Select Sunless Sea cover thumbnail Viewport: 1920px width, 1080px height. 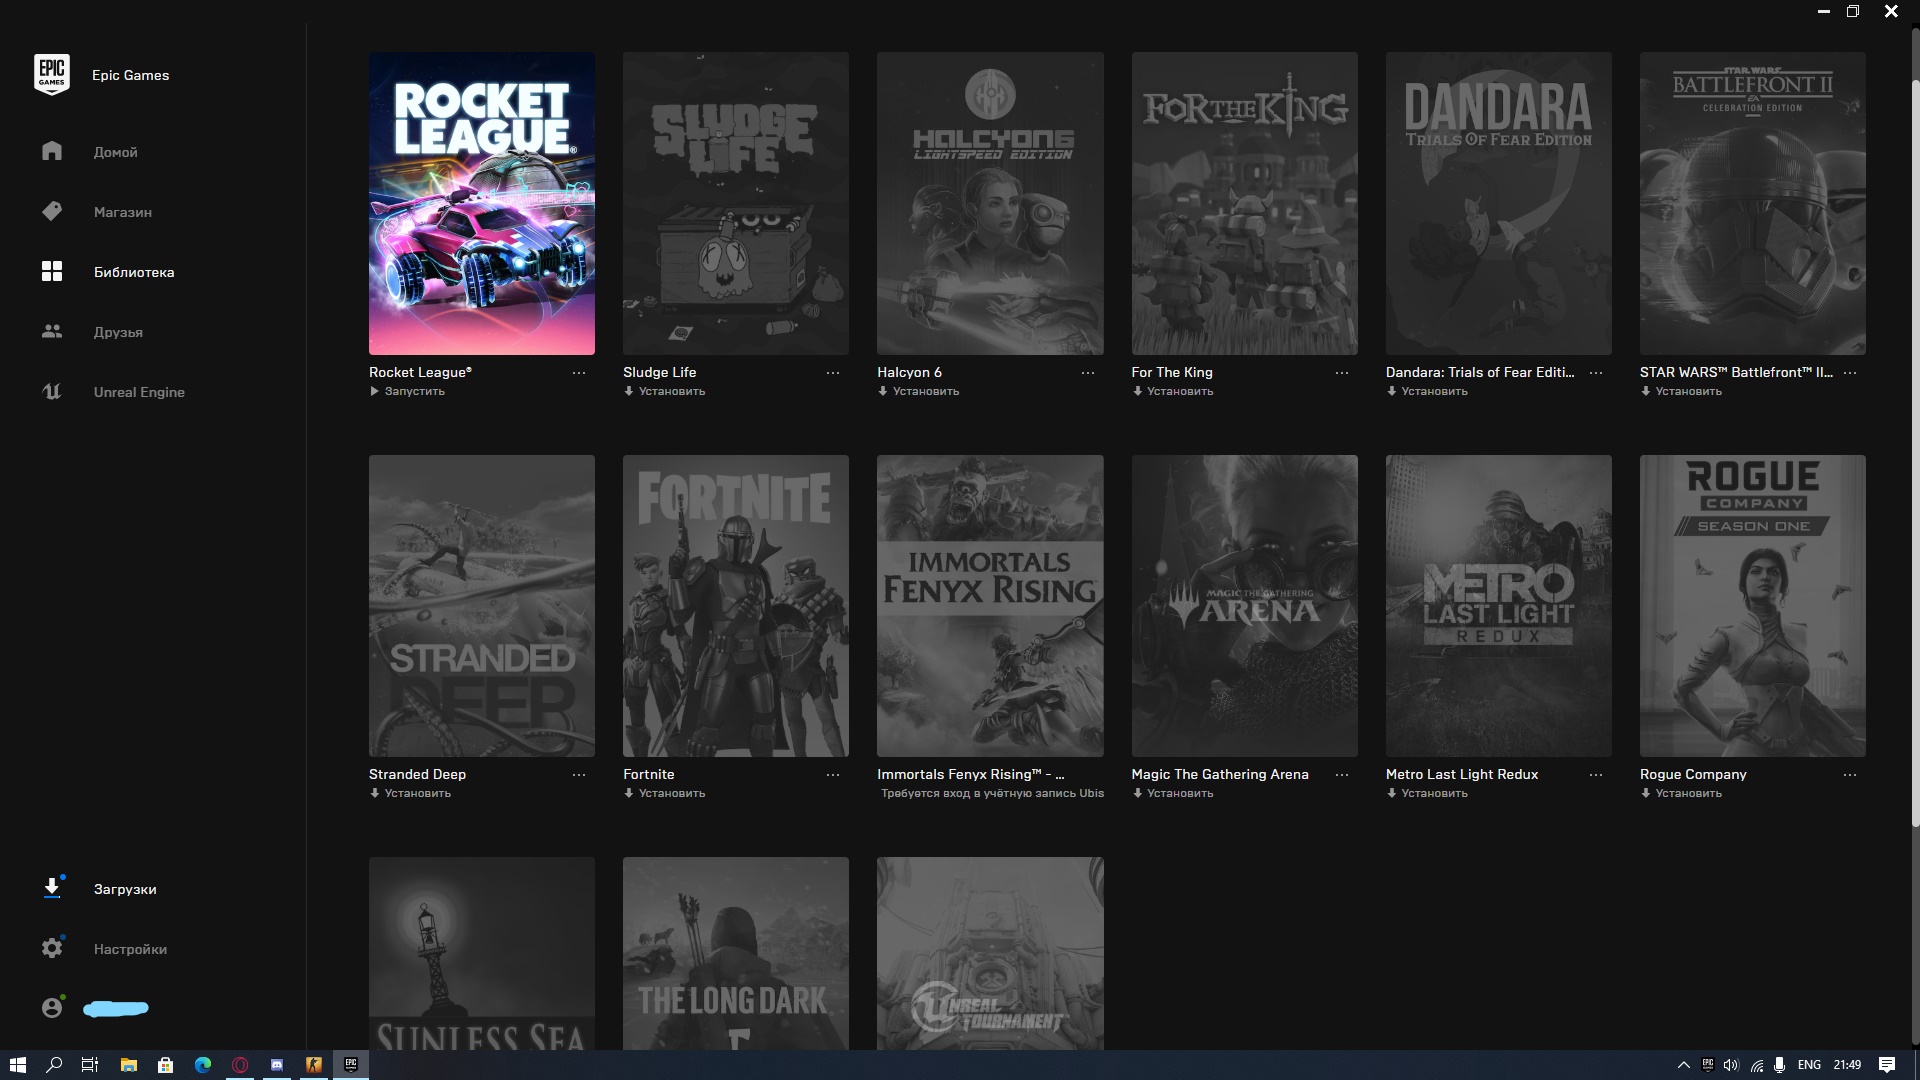[x=482, y=953]
